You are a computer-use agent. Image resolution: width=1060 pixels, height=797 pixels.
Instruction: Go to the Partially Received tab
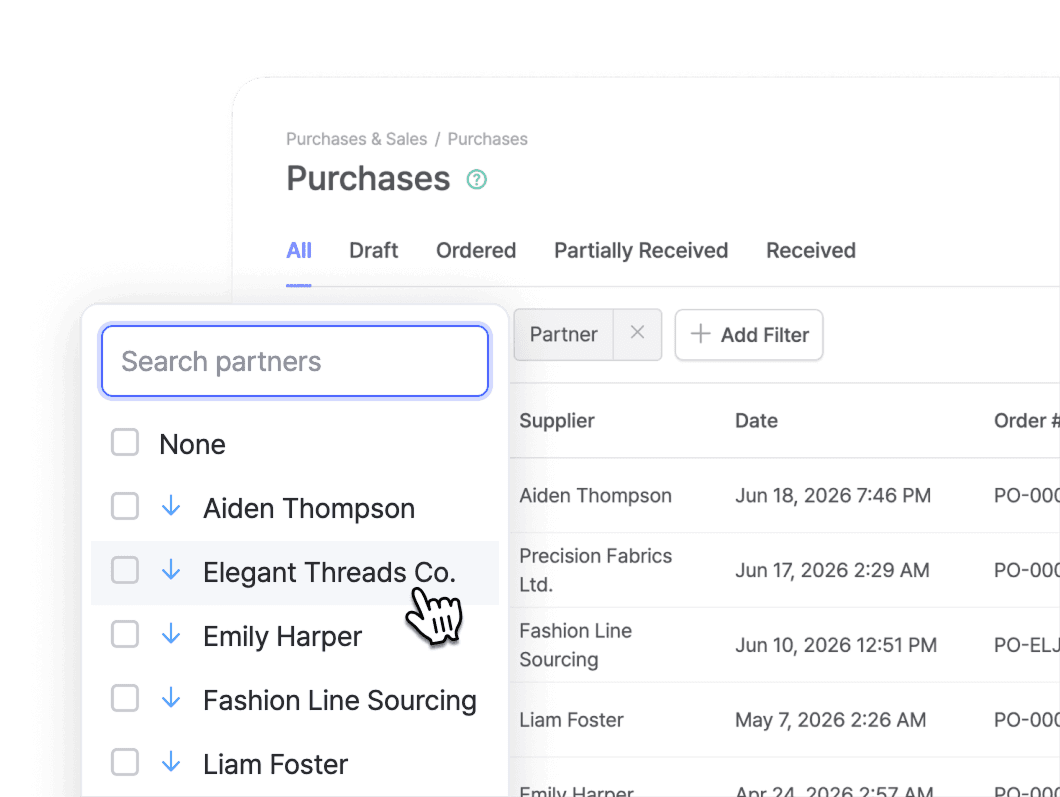(x=641, y=251)
